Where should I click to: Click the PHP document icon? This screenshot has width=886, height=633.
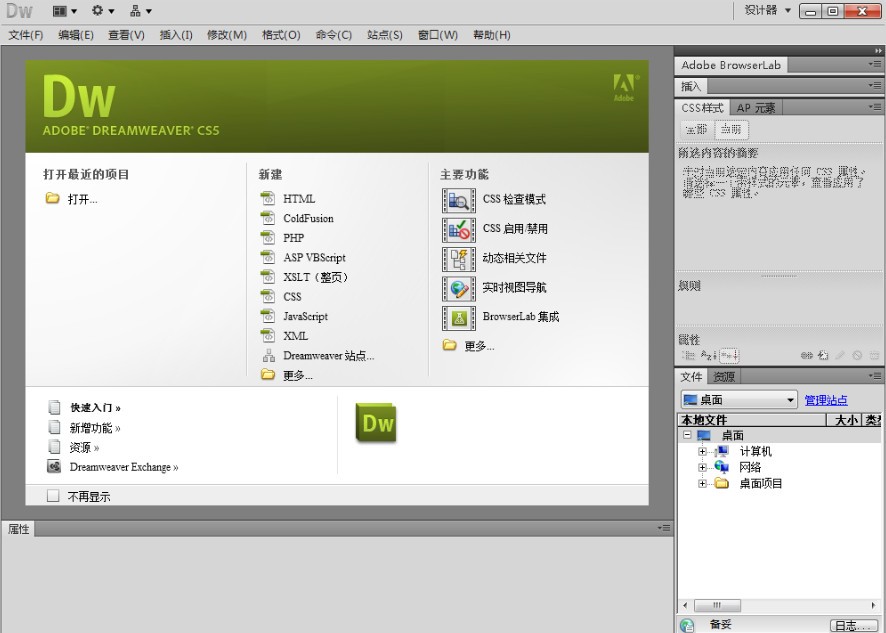268,237
